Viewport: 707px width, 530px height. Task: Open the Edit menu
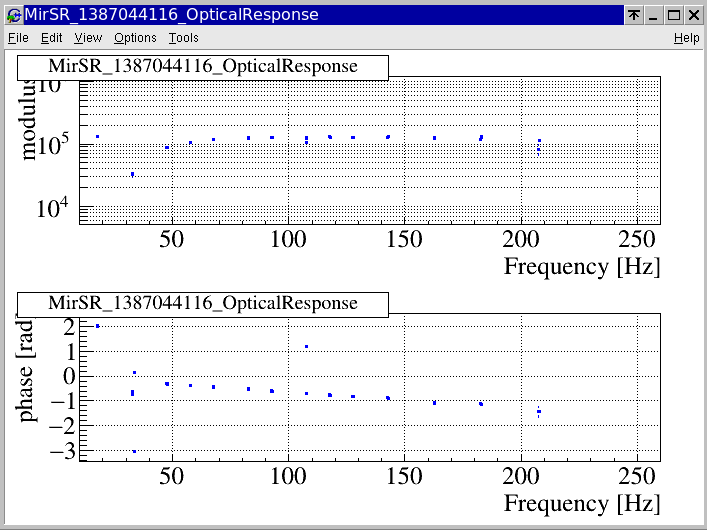coord(51,38)
